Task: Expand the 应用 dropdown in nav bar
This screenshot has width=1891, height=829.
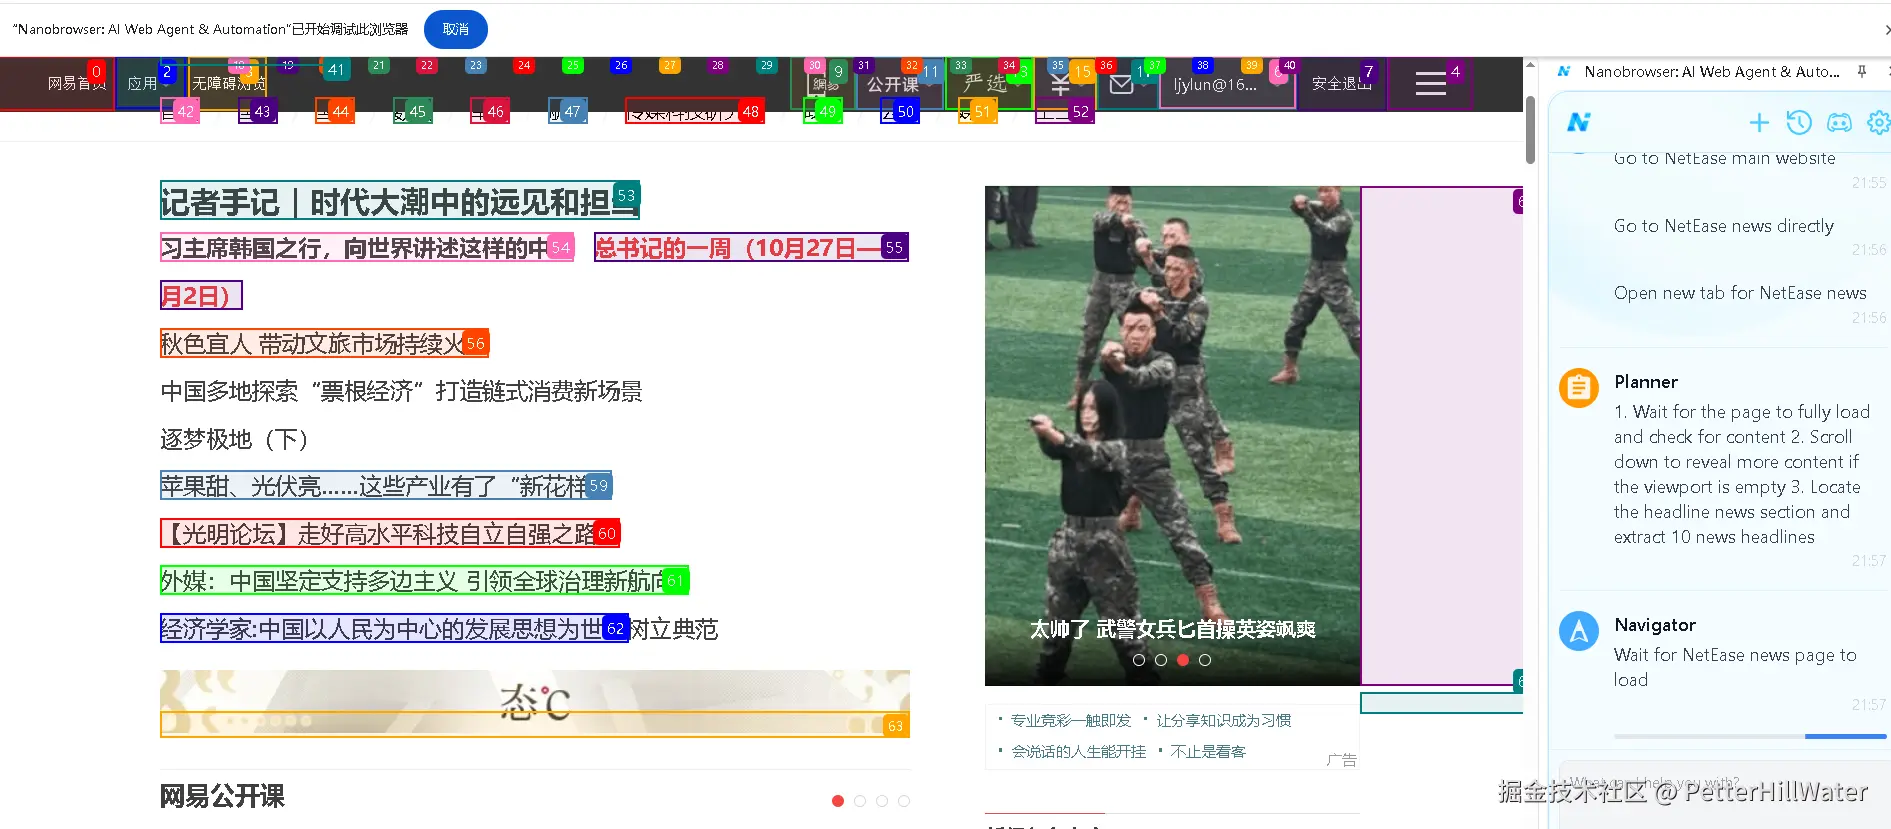Action: (x=147, y=83)
